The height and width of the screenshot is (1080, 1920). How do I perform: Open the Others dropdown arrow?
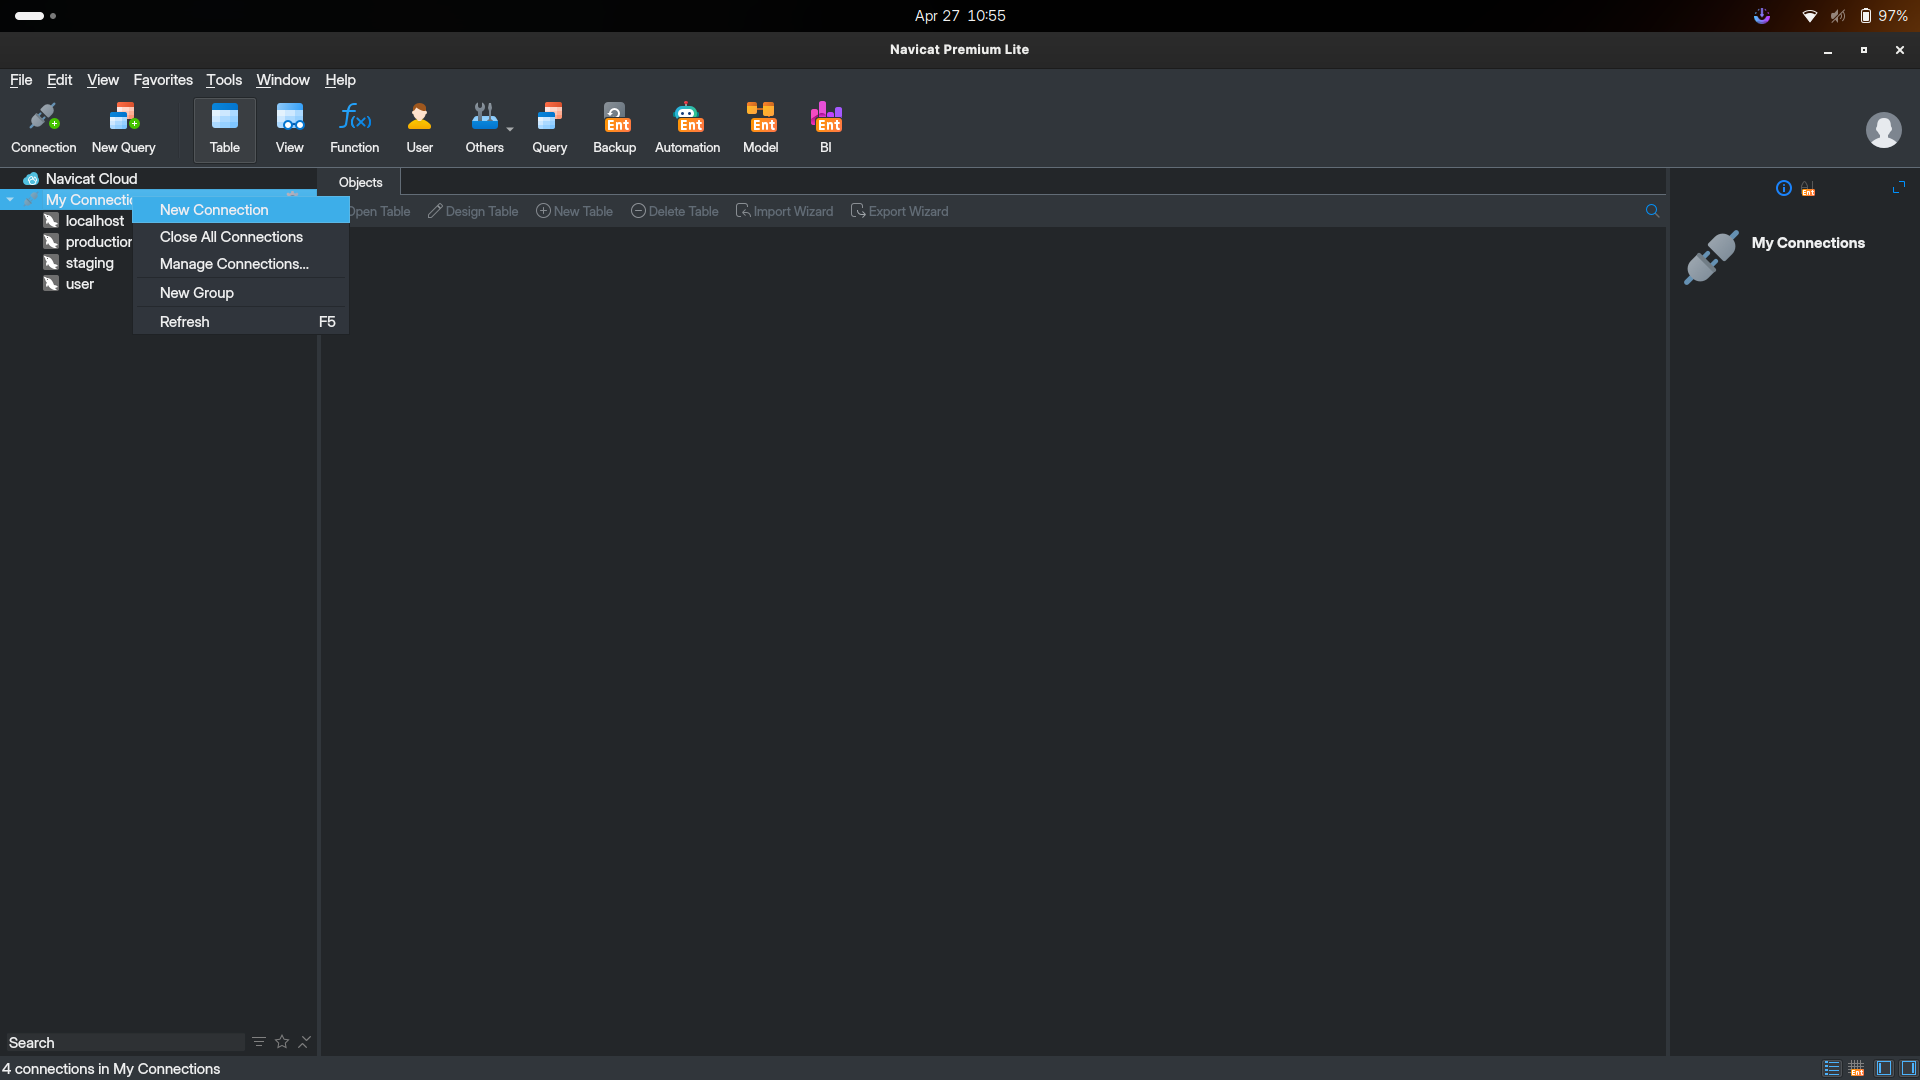coord(510,129)
